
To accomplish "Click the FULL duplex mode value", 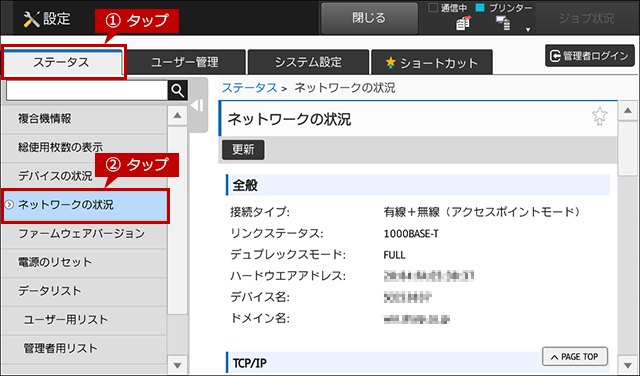I will click(x=394, y=255).
